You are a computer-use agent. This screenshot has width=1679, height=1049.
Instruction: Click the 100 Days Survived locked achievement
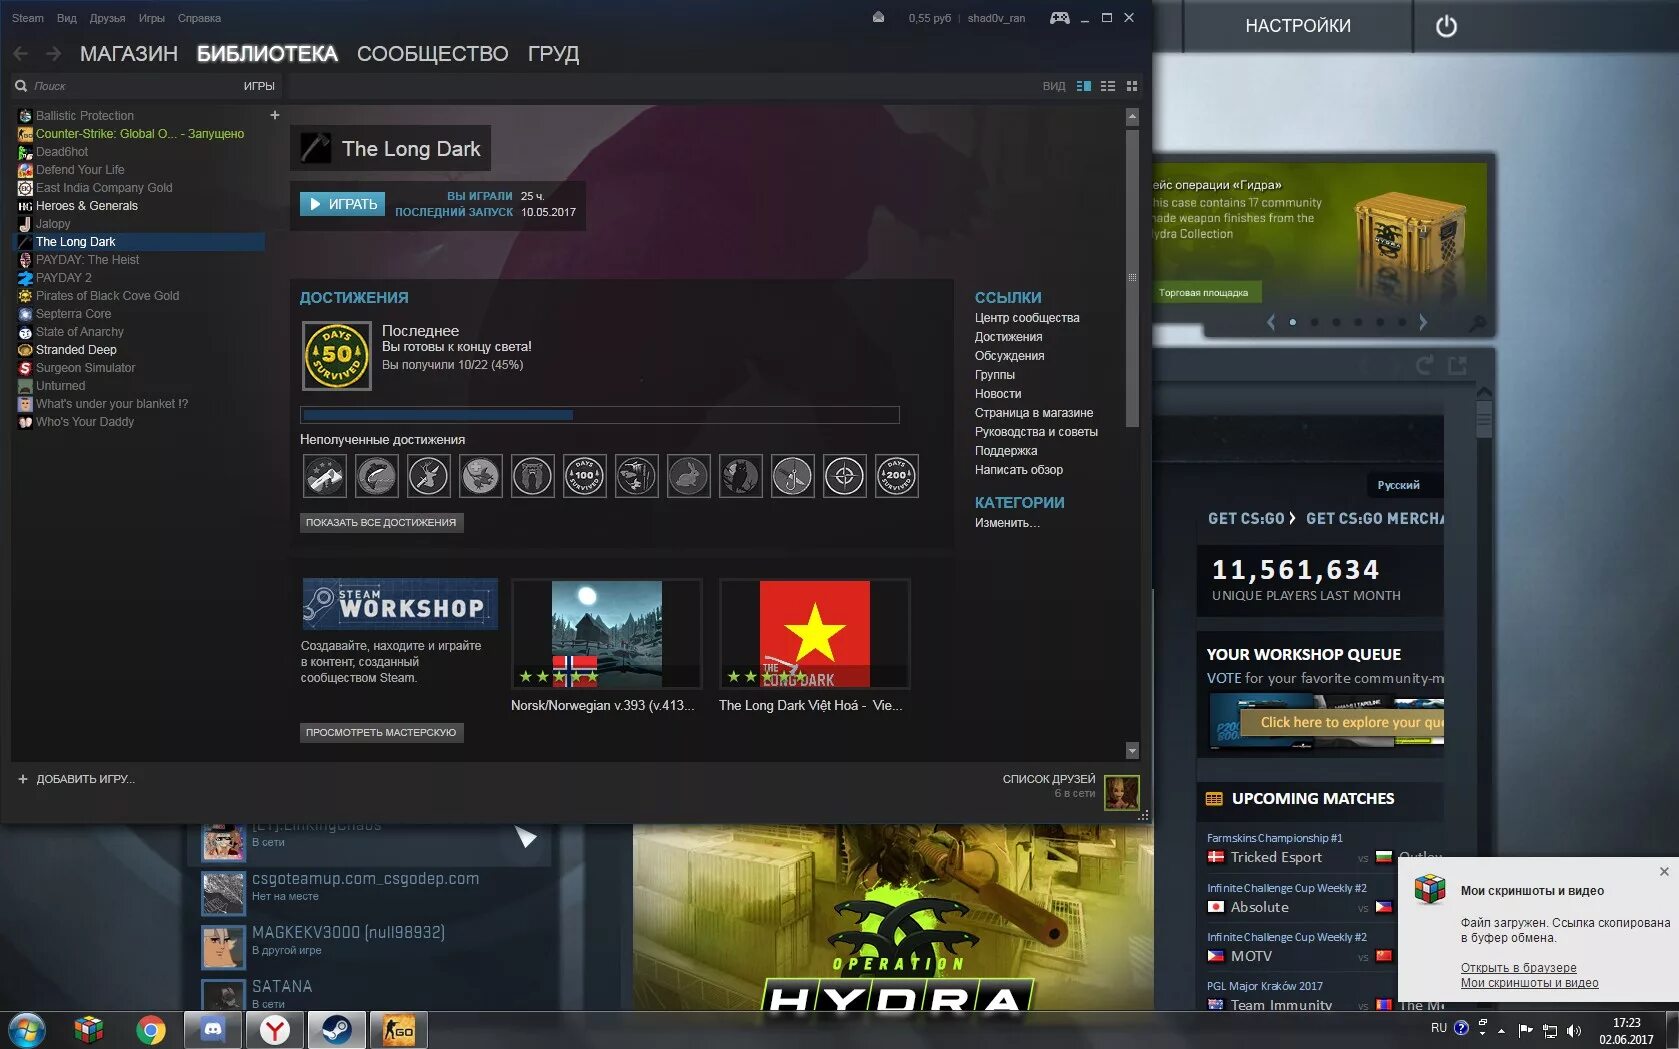pyautogui.click(x=584, y=476)
